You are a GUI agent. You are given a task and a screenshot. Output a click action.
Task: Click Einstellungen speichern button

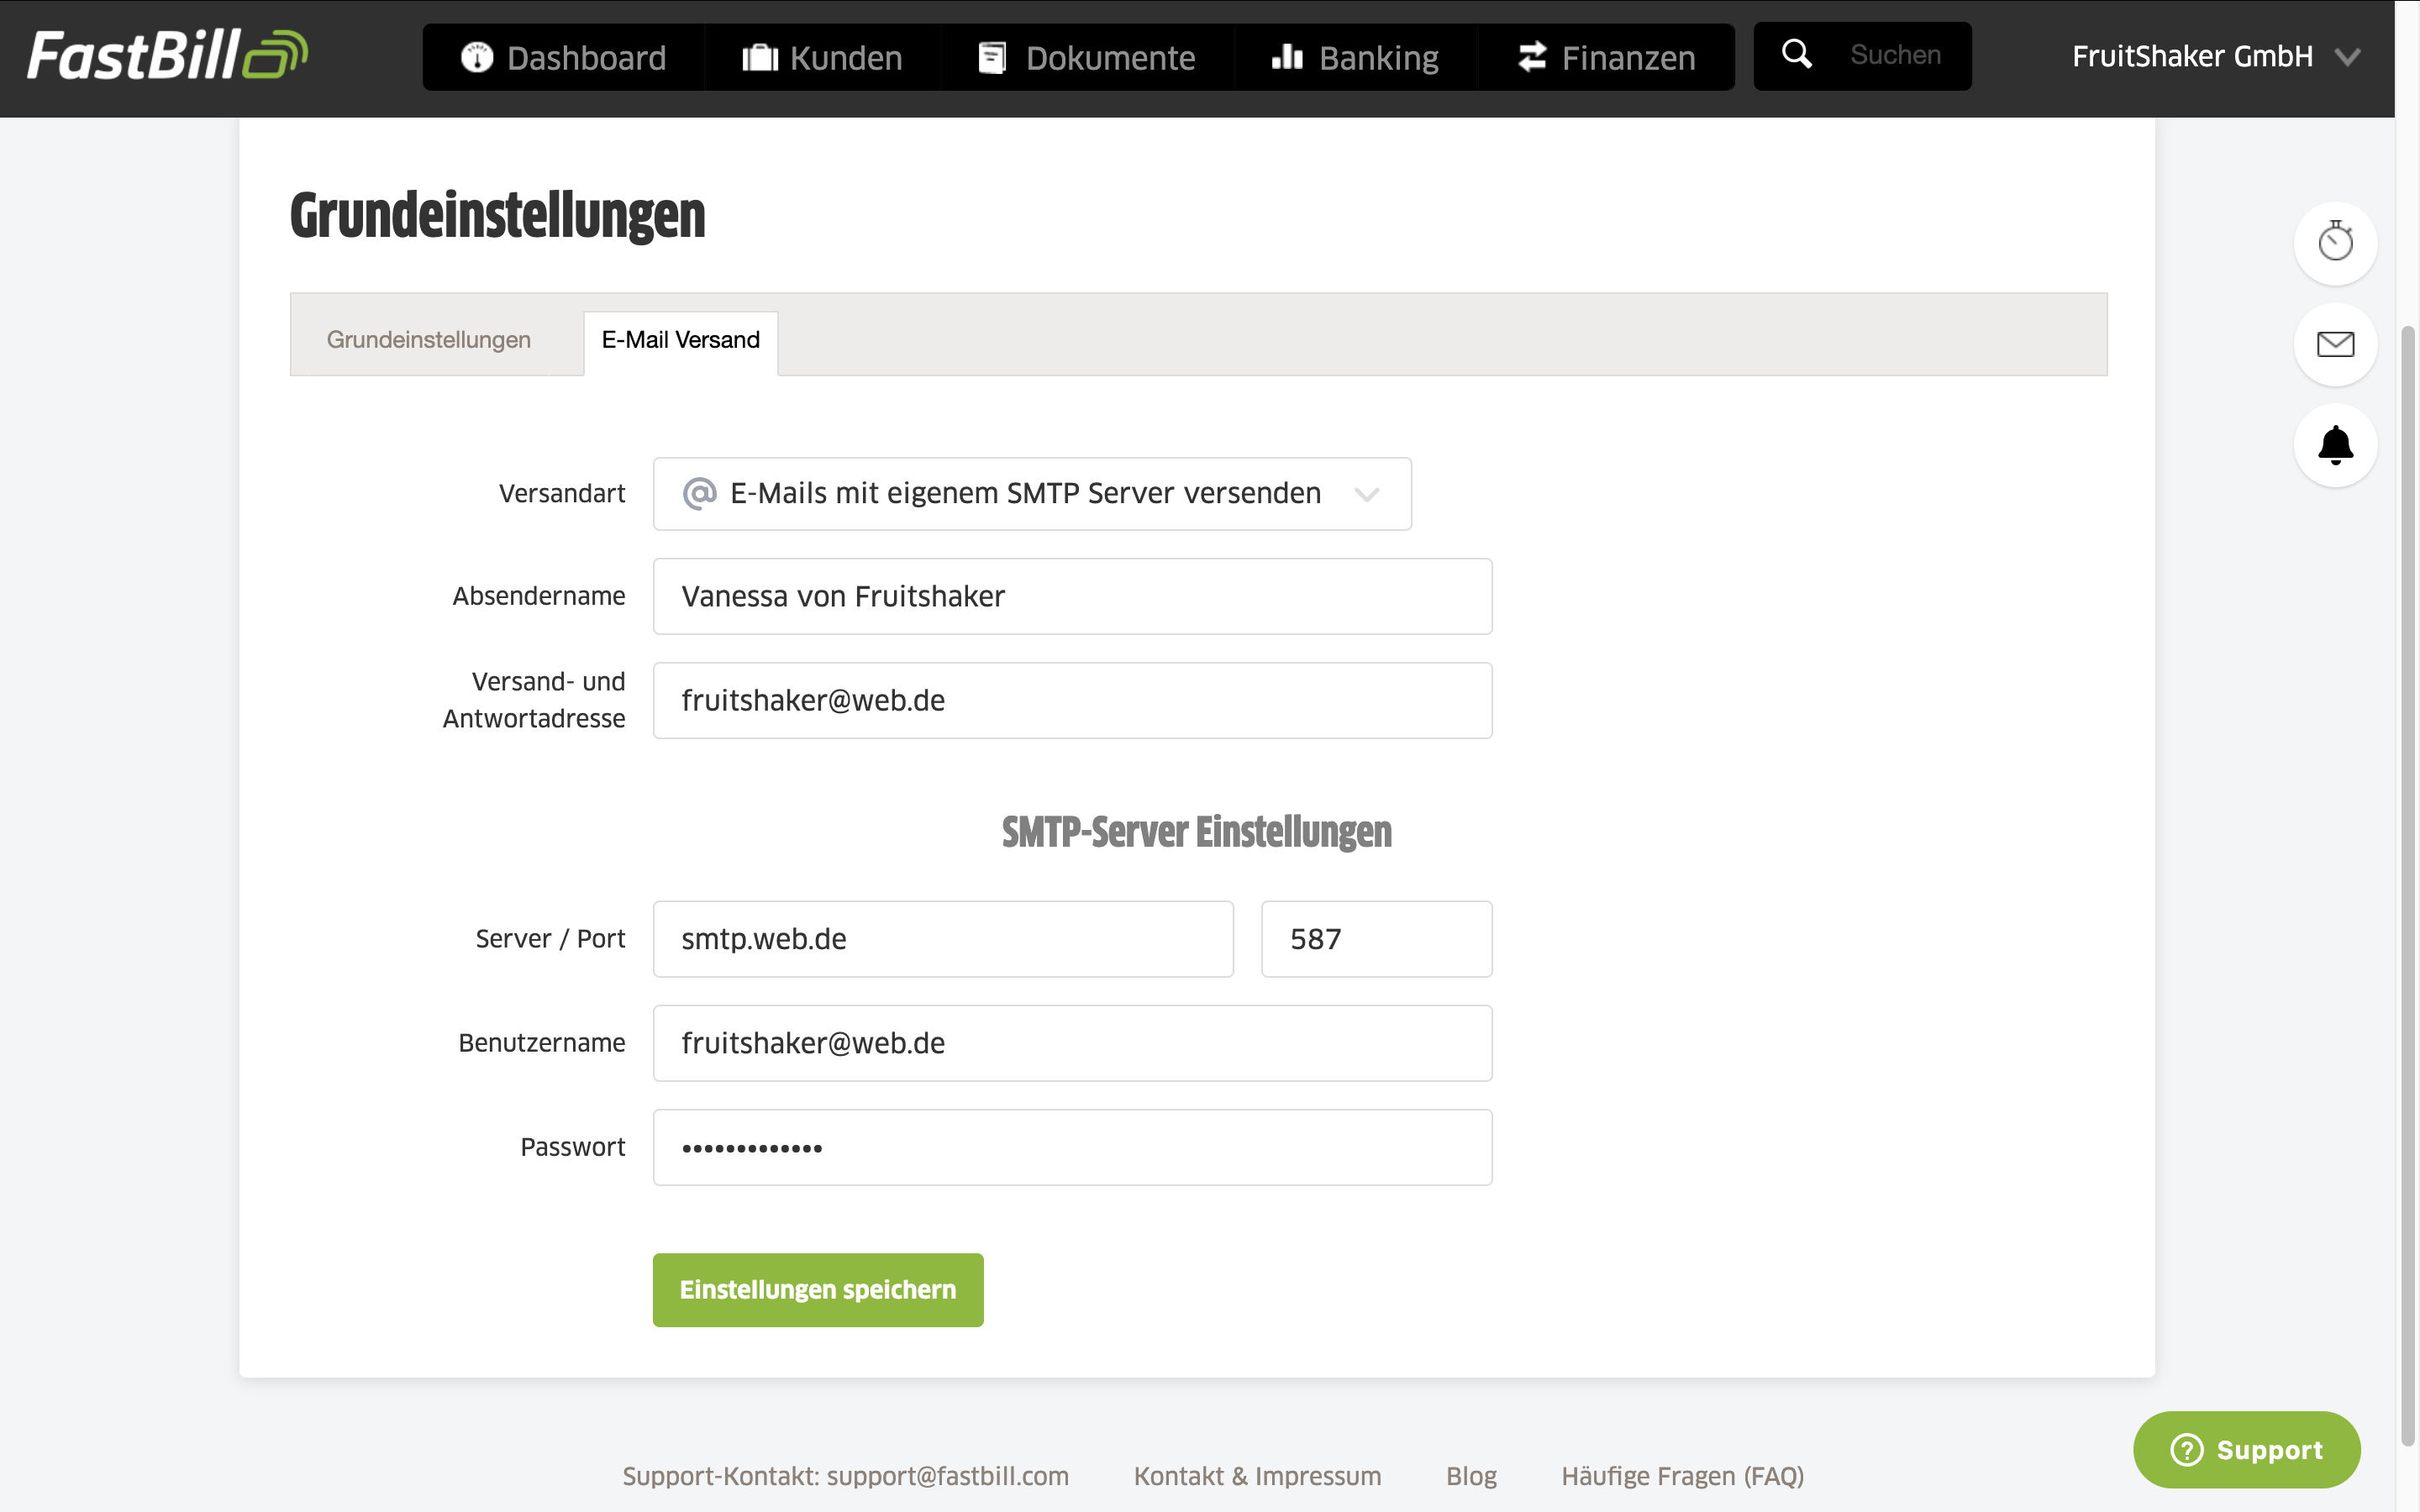[x=818, y=1290]
